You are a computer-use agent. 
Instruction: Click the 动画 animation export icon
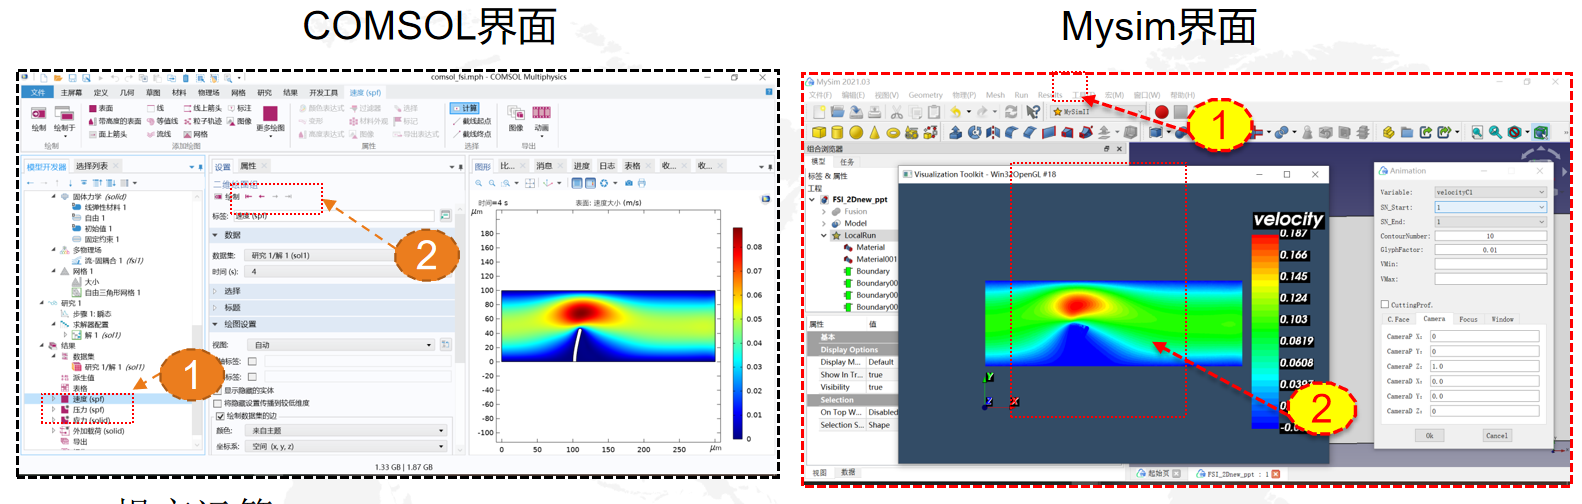click(x=541, y=115)
